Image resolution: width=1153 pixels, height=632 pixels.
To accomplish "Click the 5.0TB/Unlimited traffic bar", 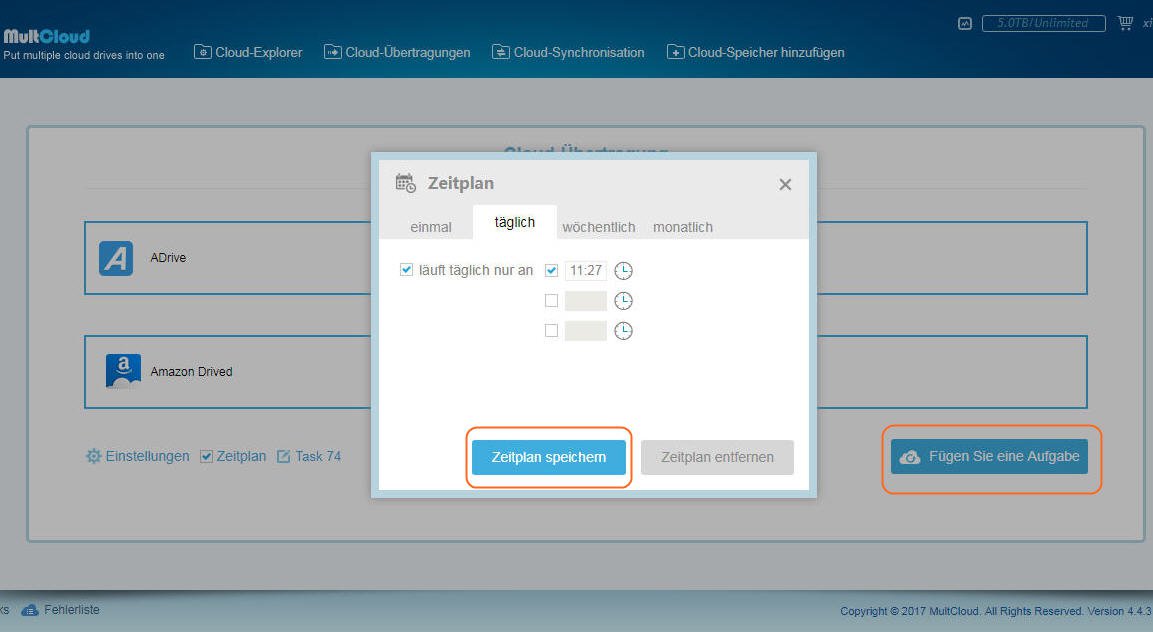I will 1043,24.
